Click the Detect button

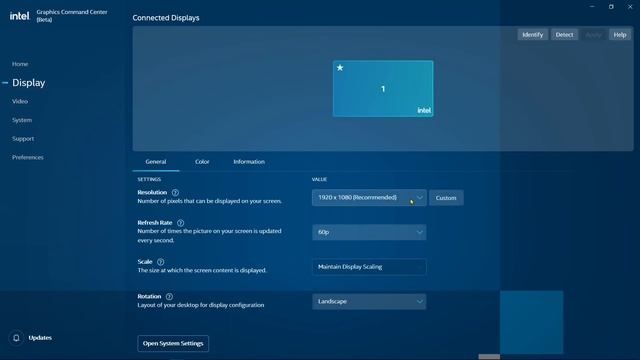coord(564,35)
